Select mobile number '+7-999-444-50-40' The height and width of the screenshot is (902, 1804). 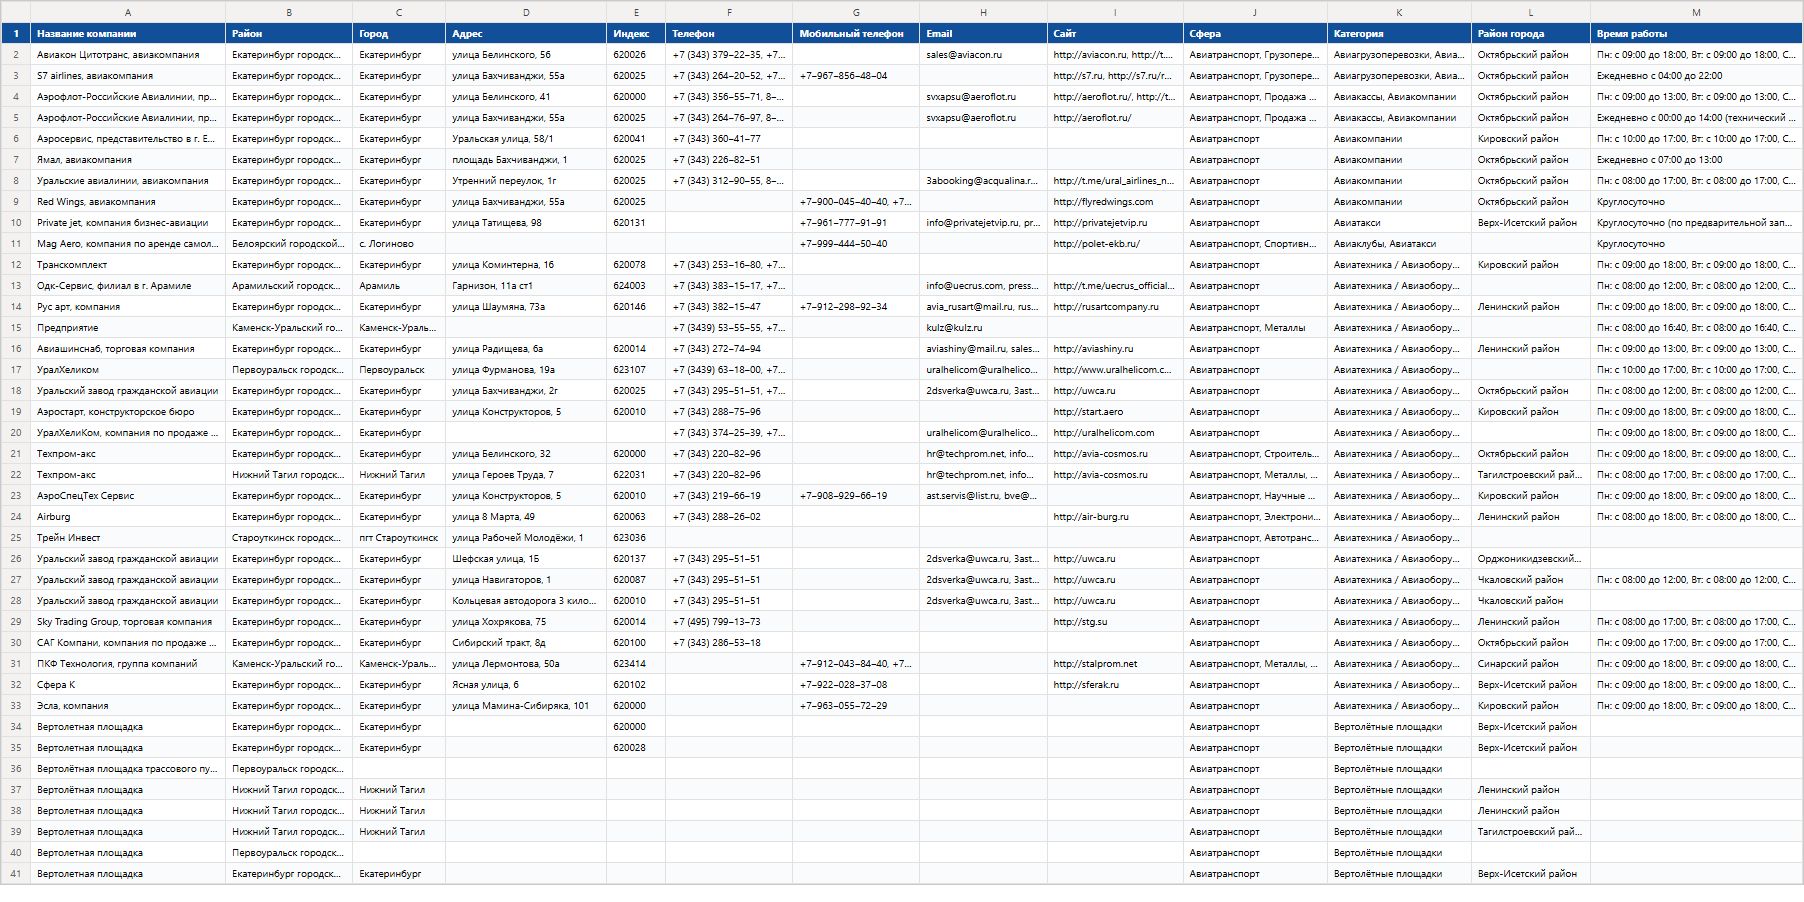pyautogui.click(x=856, y=244)
